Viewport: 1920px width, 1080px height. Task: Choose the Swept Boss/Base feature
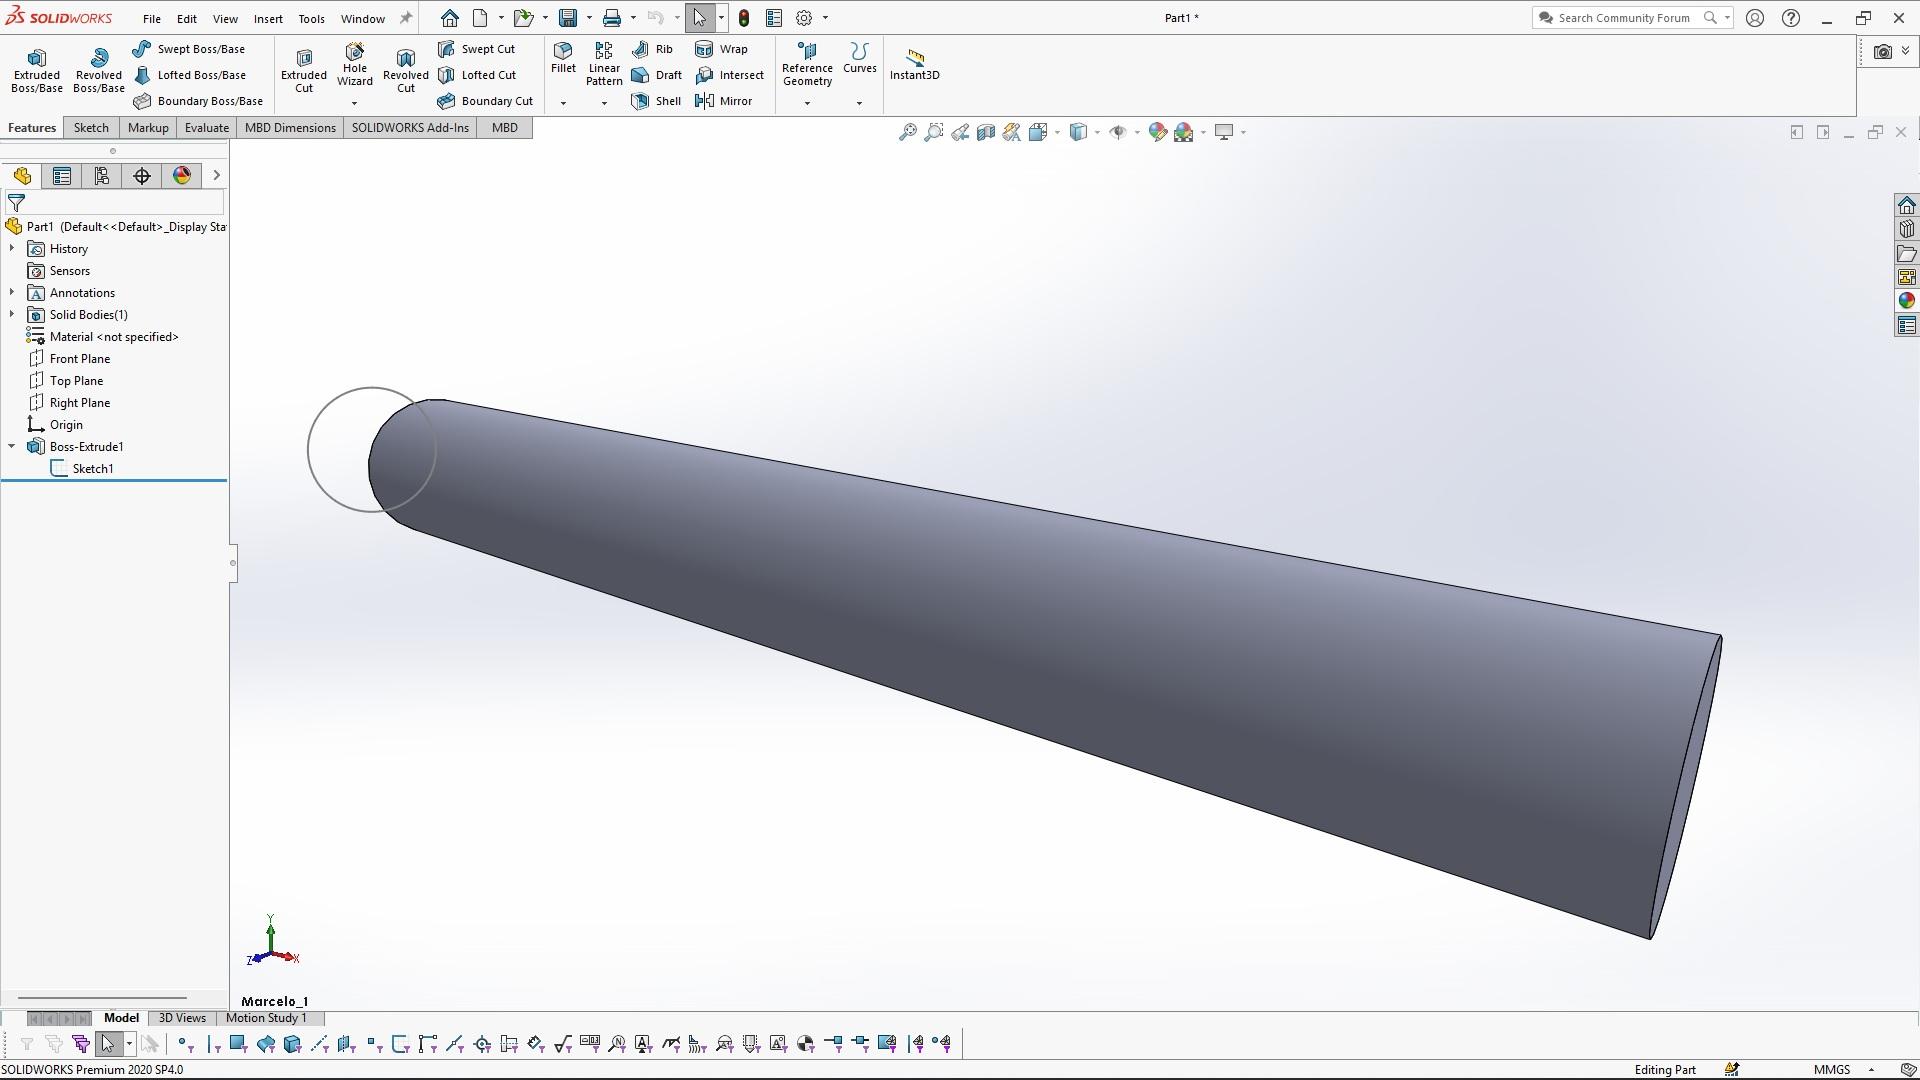[x=189, y=49]
